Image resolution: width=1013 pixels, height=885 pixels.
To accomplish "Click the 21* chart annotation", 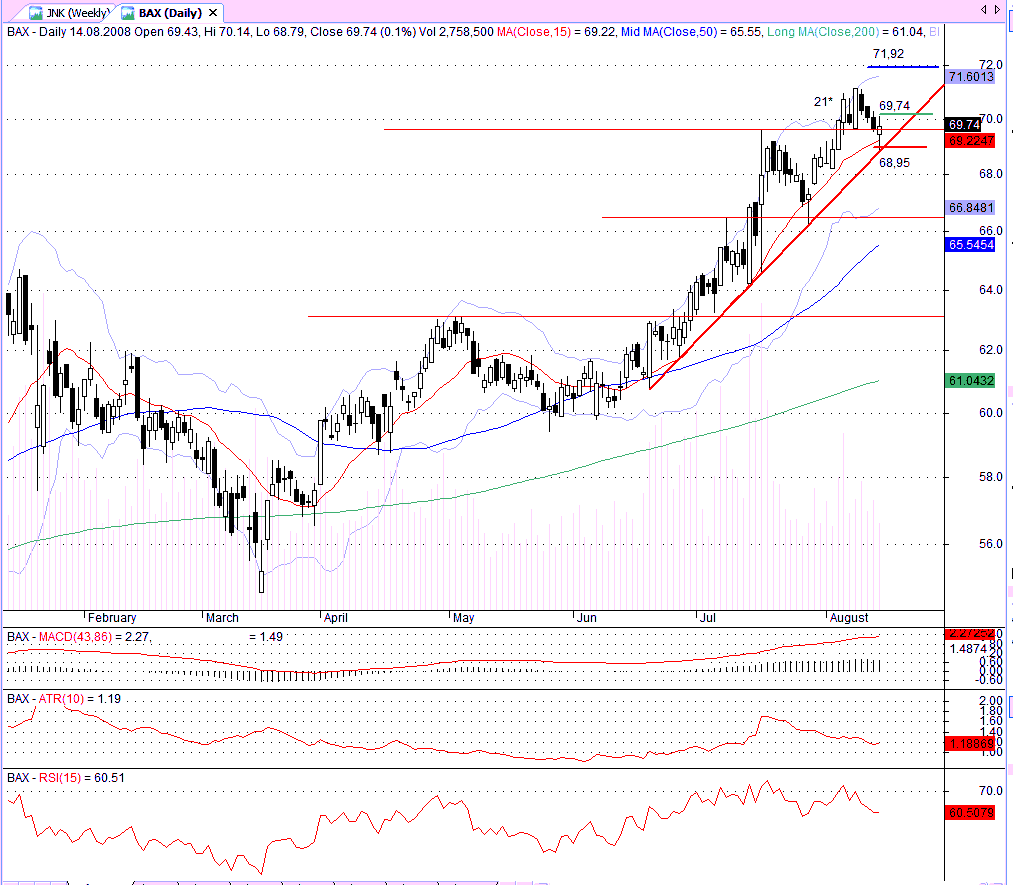I will click(823, 101).
